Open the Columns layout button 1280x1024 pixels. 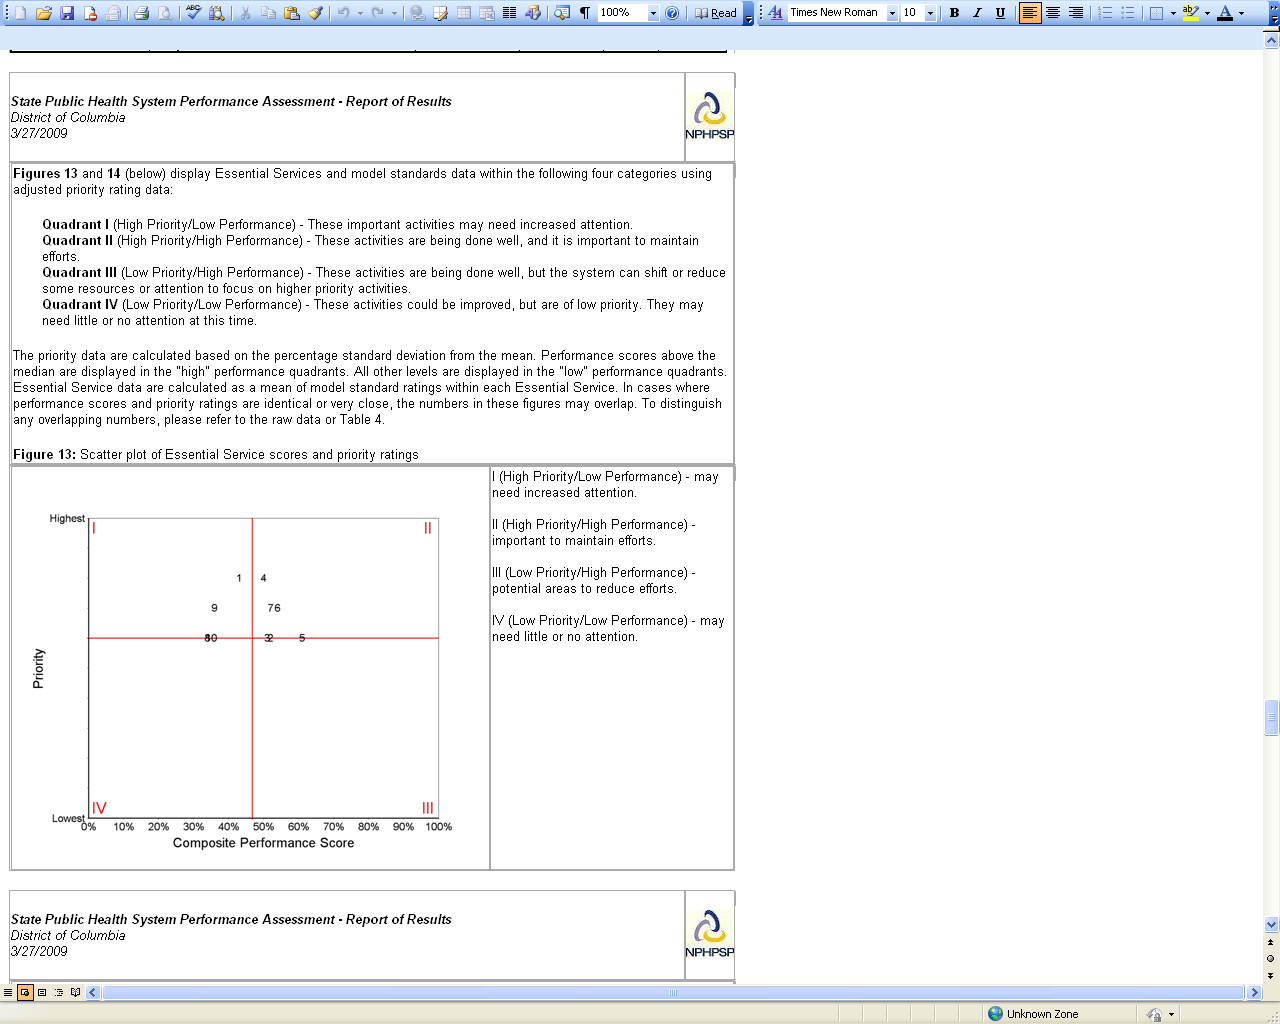(510, 13)
